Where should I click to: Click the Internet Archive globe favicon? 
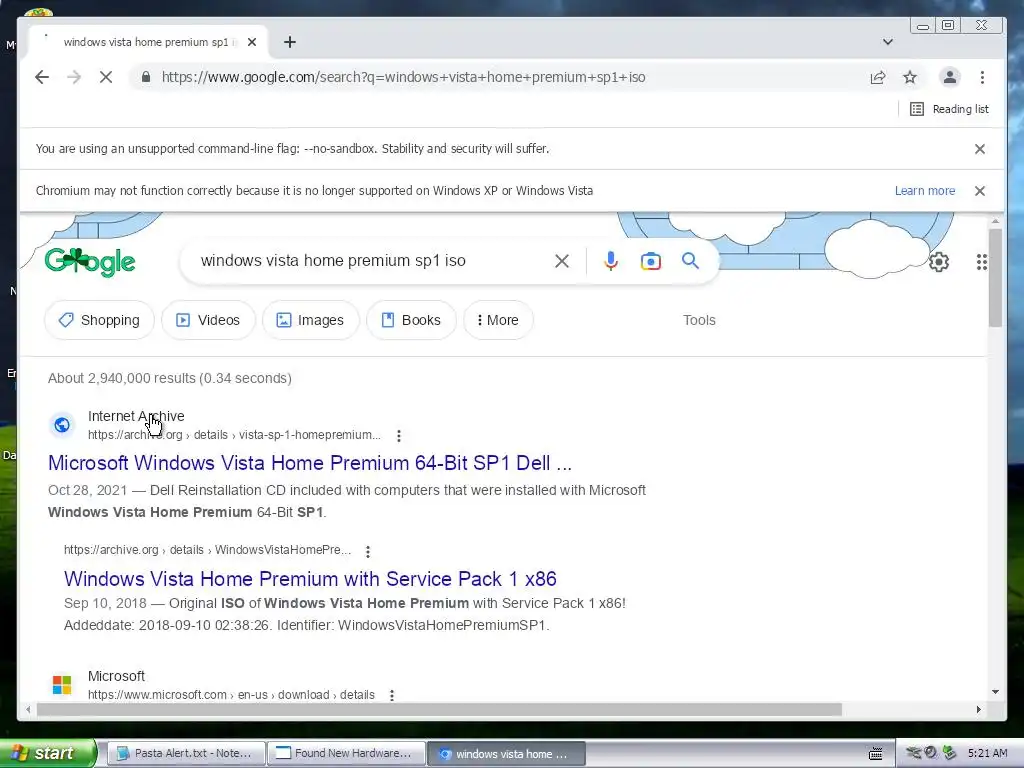[62, 425]
